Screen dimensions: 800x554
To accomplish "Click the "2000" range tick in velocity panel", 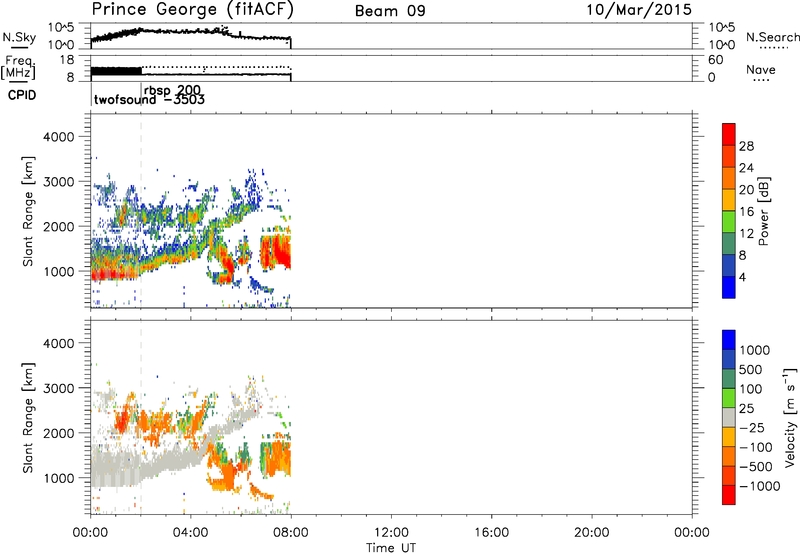I will tap(58, 433).
